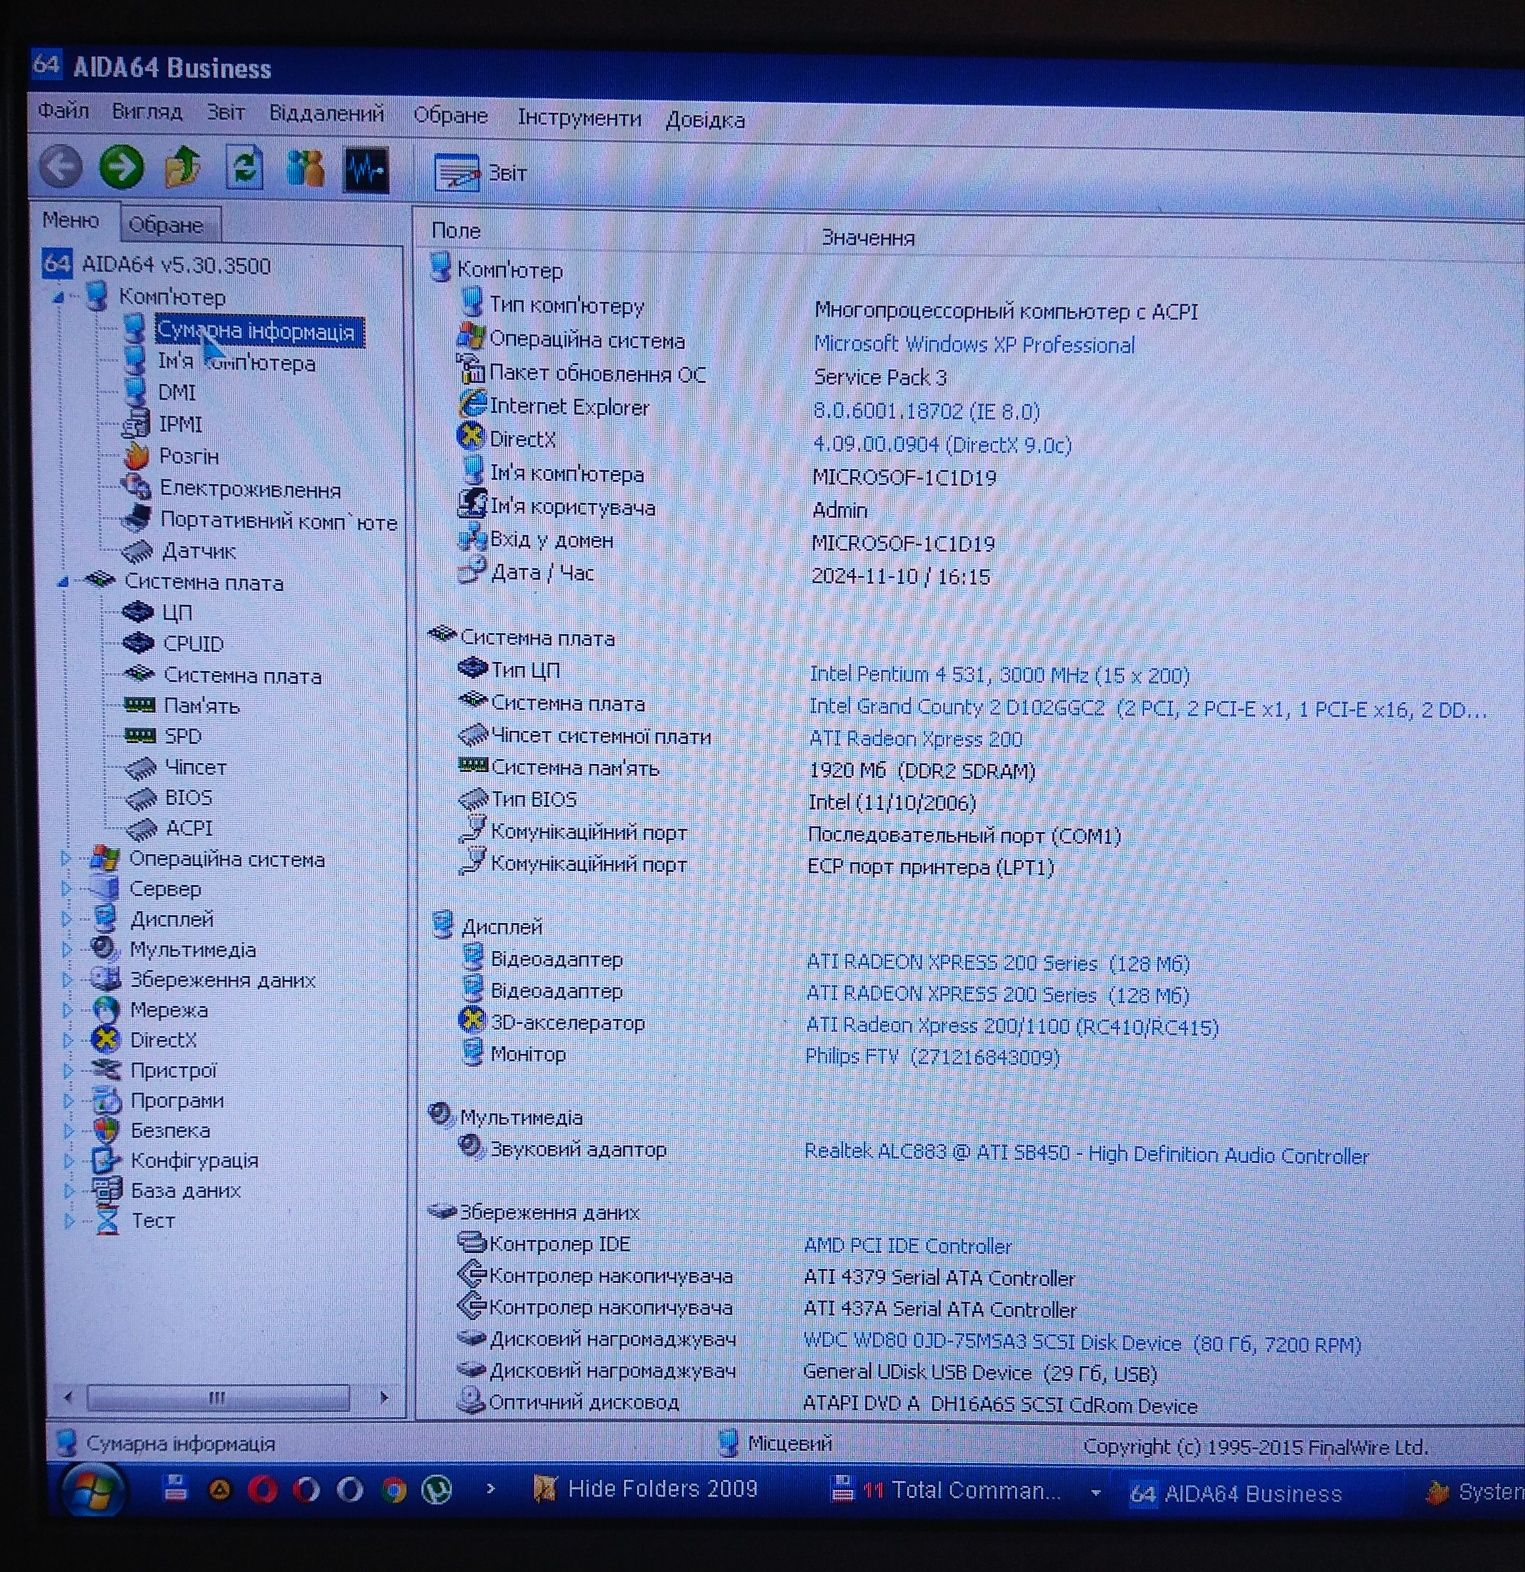Open the Звіт menu in menu bar

pos(226,113)
